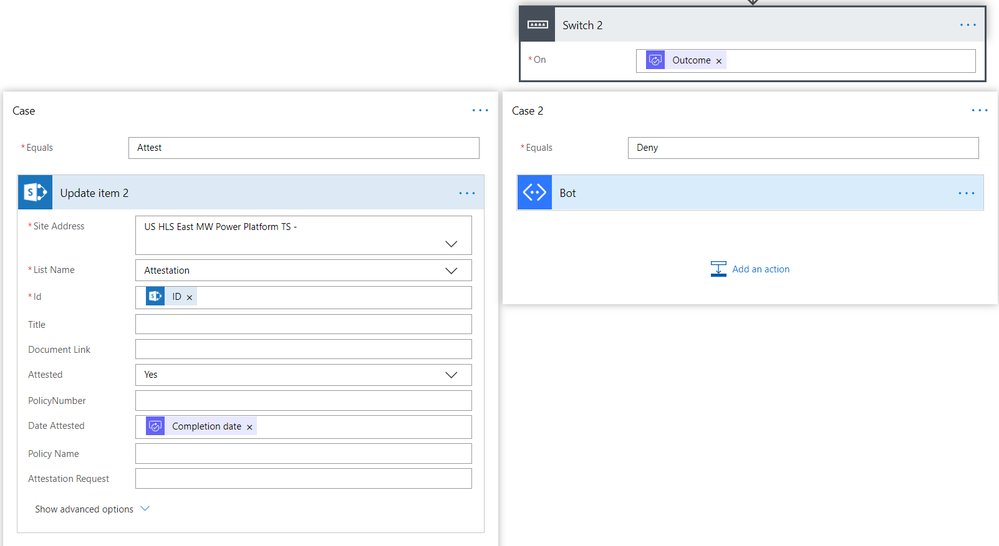Select the ID token label
This screenshot has height=546, width=999.
point(176,297)
